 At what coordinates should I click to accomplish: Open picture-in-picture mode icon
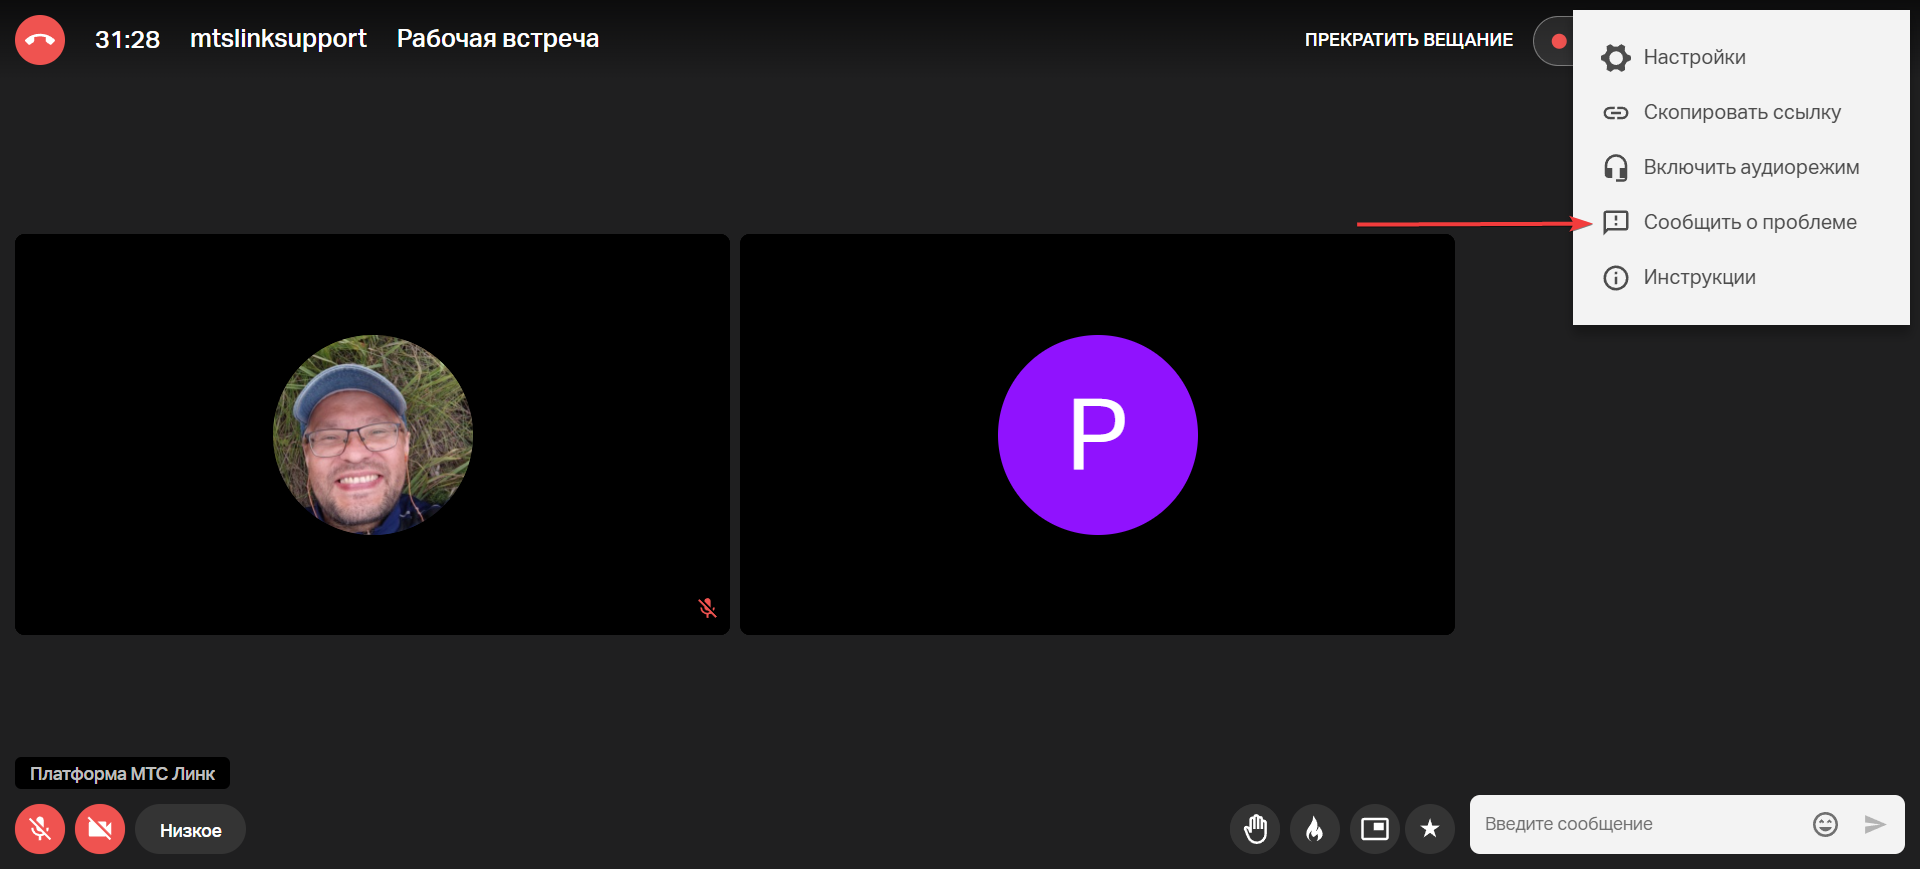click(x=1375, y=829)
